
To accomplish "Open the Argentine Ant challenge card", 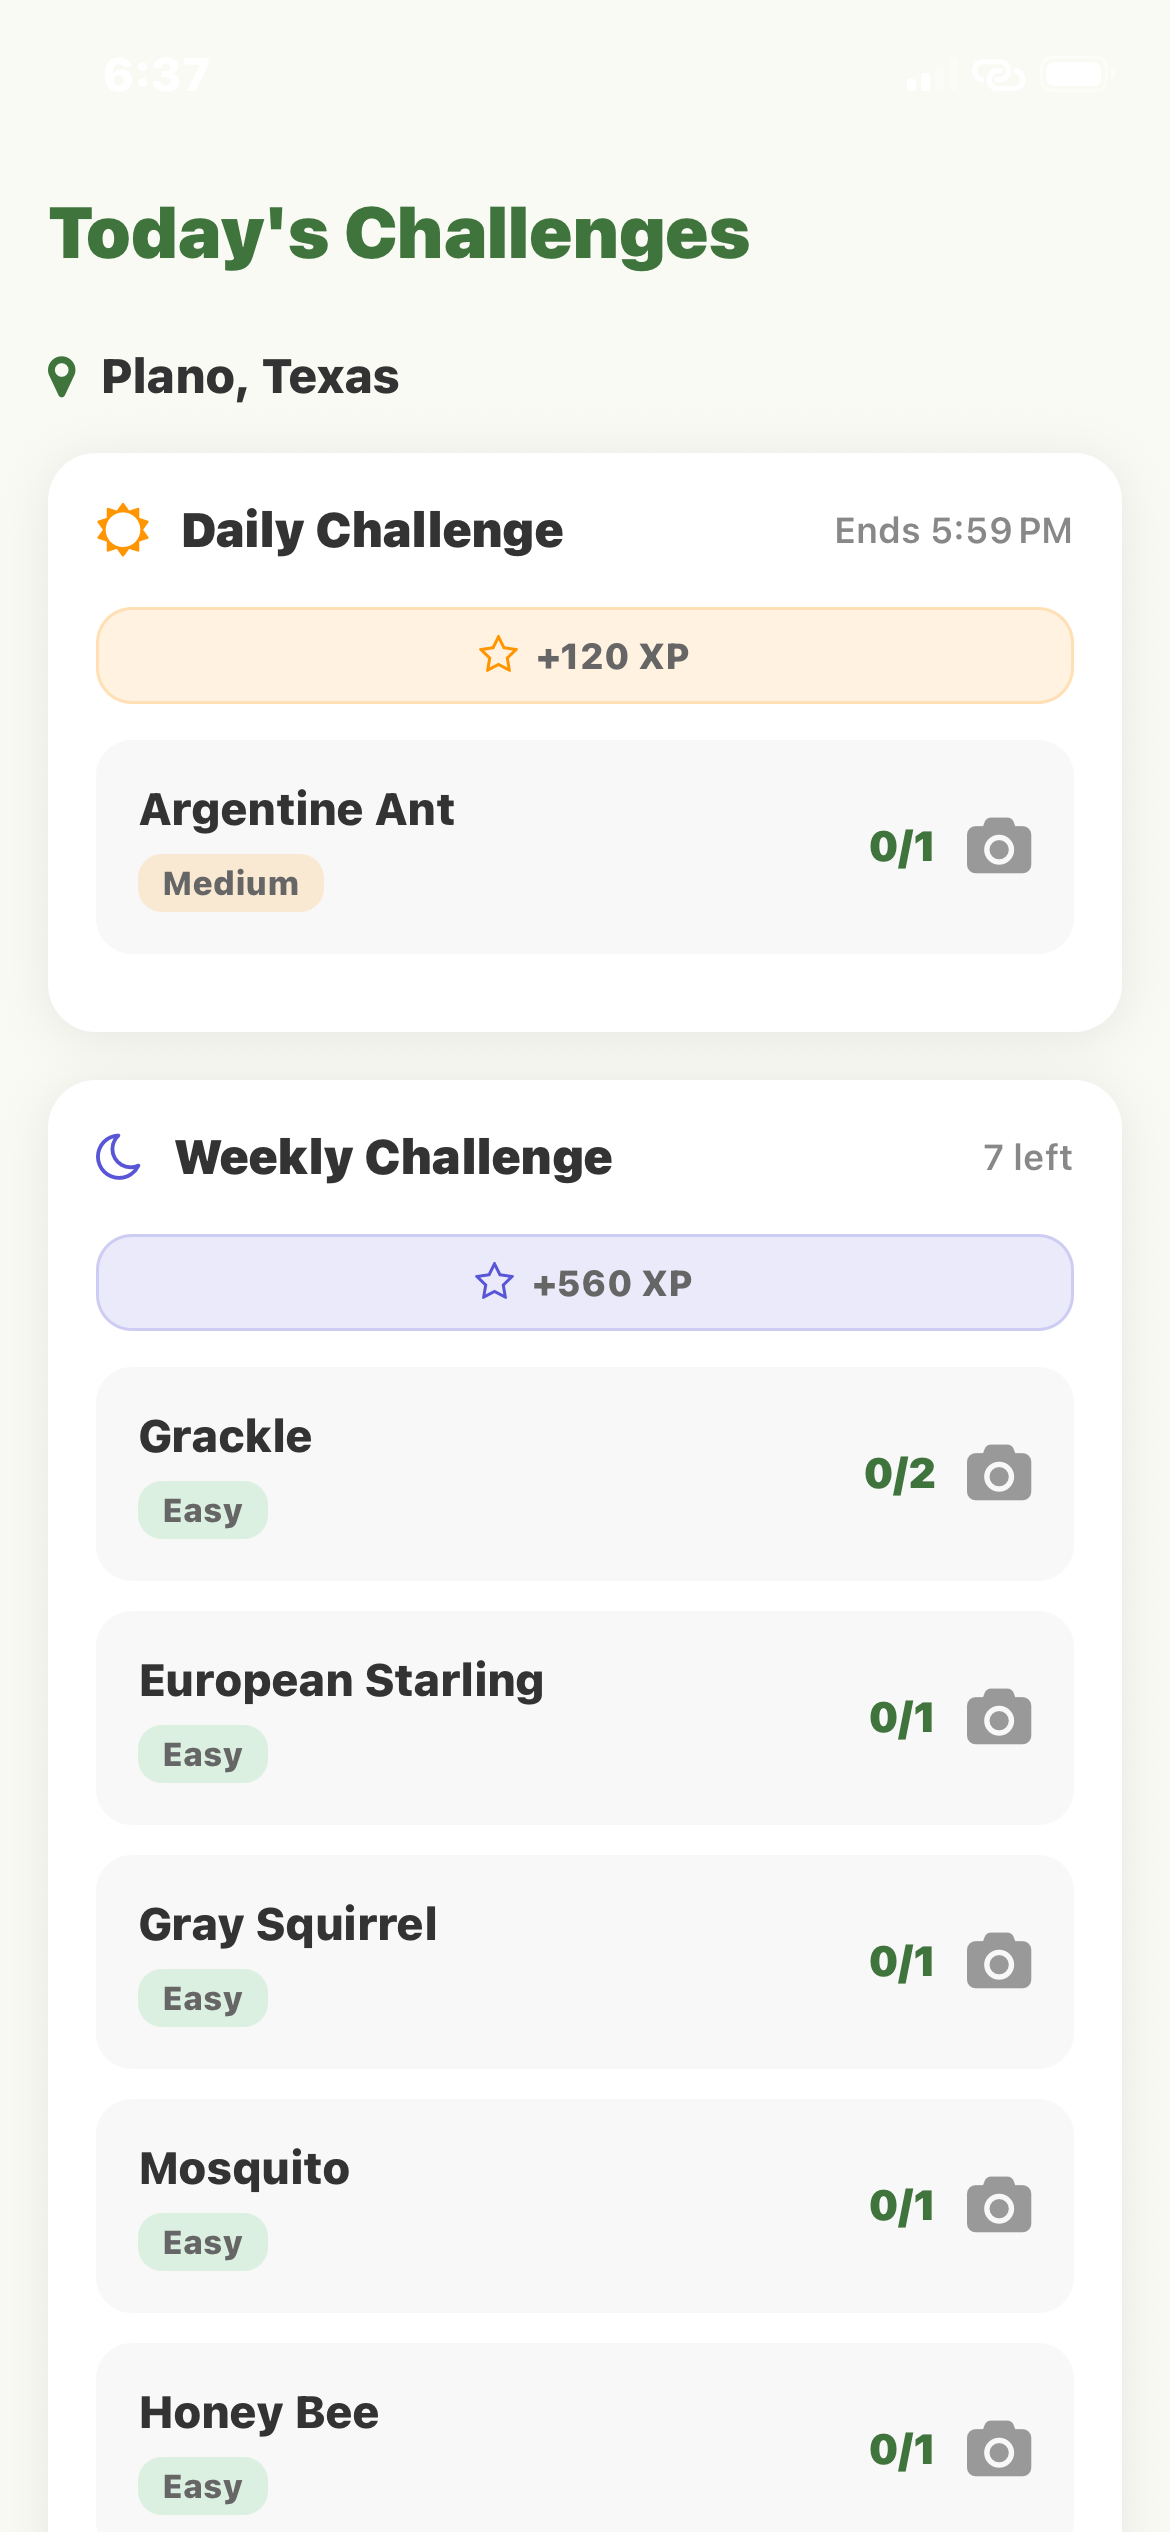I will (x=500, y=847).
